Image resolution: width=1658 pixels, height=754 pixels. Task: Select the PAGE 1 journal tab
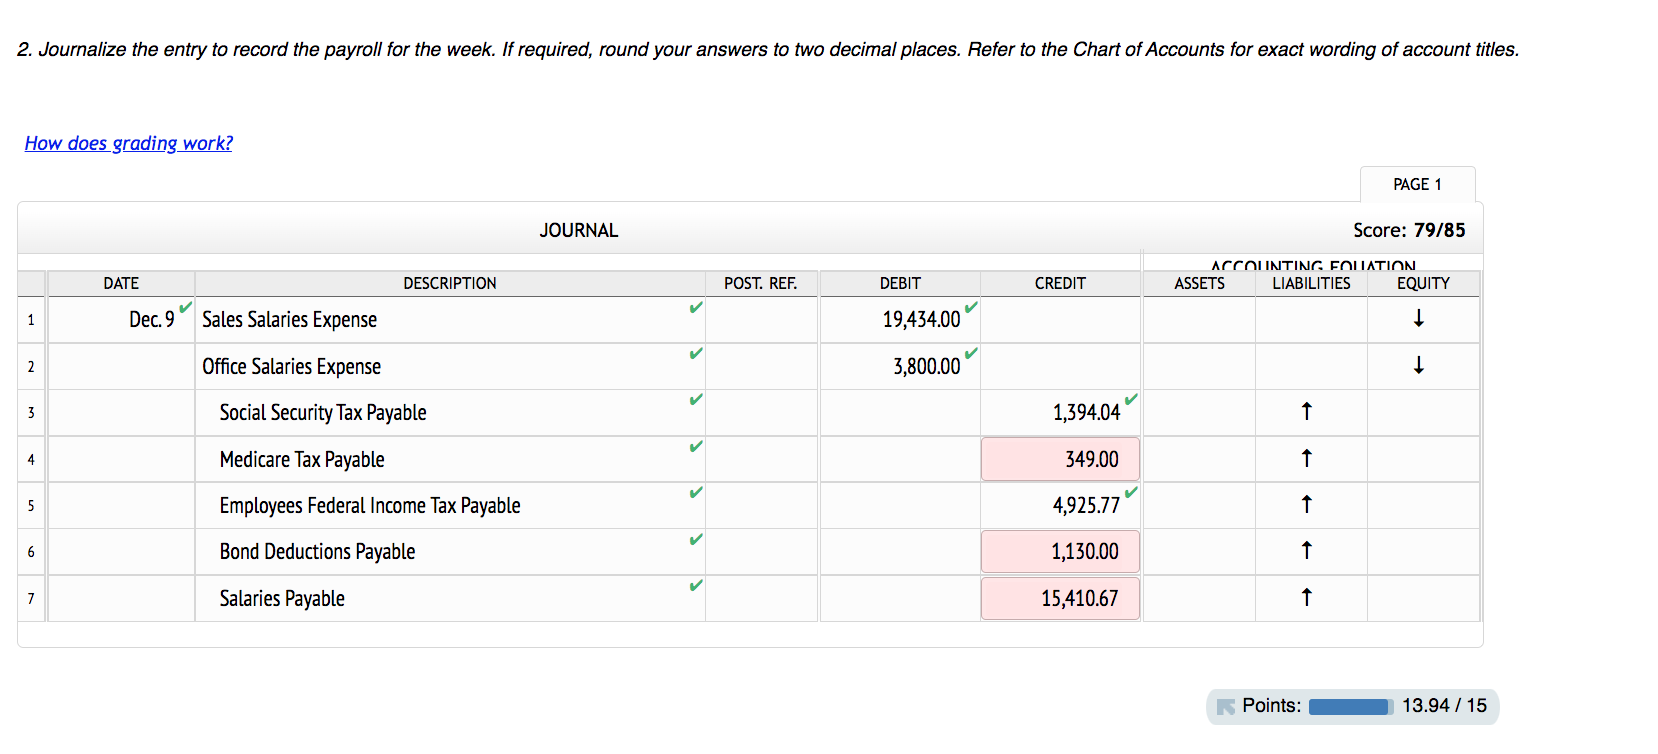(x=1417, y=184)
